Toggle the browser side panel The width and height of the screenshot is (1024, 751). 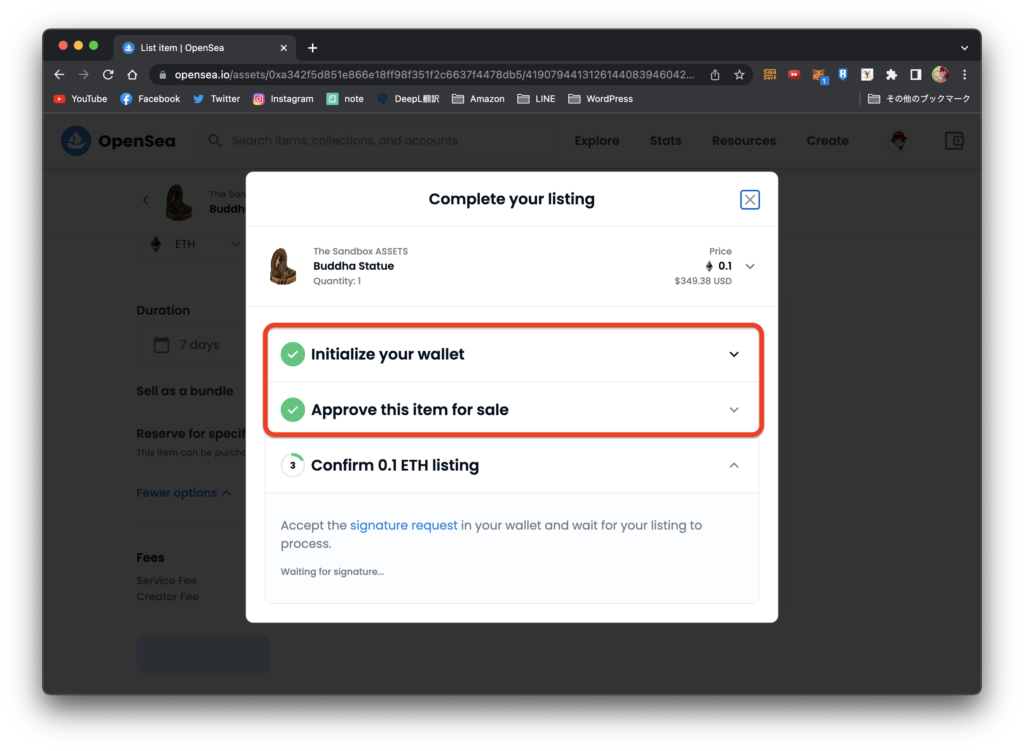(916, 74)
